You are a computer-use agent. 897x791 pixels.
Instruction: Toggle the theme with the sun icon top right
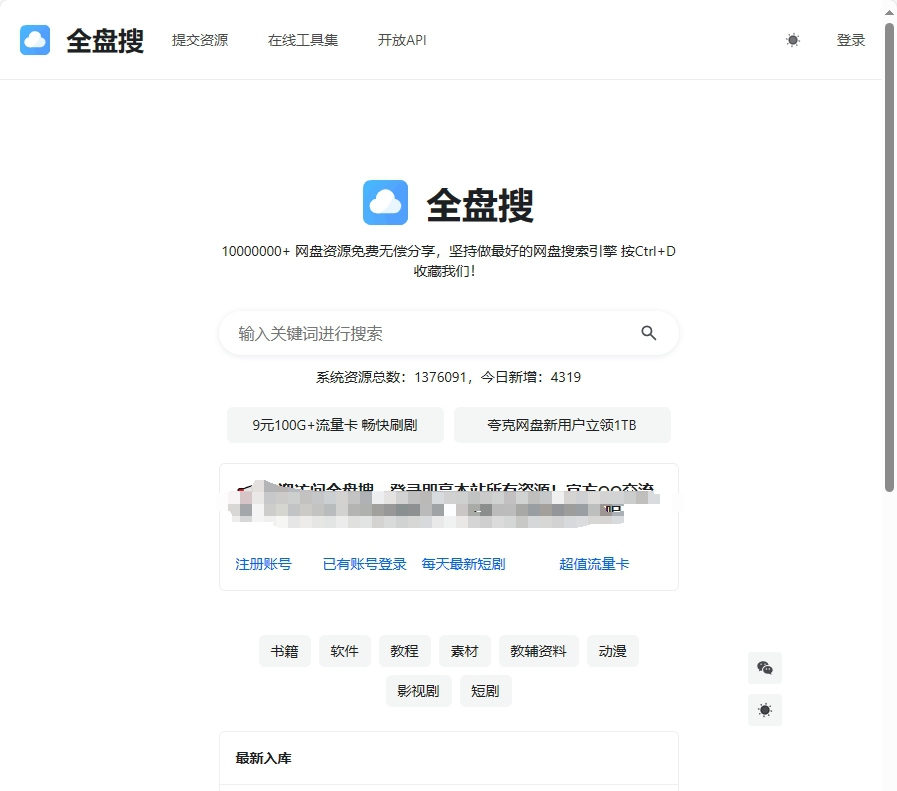coord(793,39)
